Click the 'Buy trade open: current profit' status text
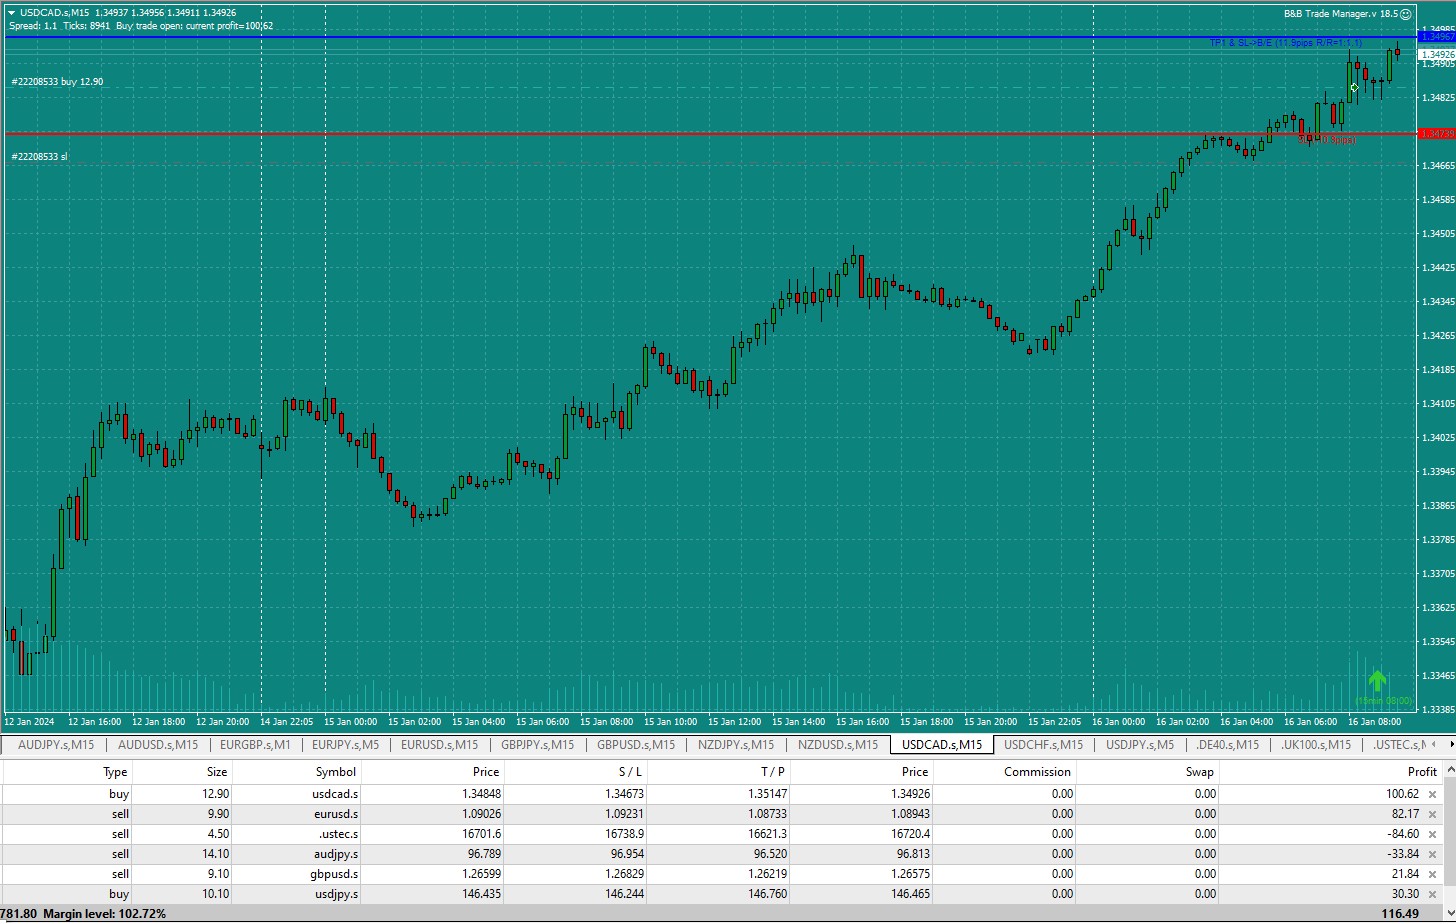 195,26
